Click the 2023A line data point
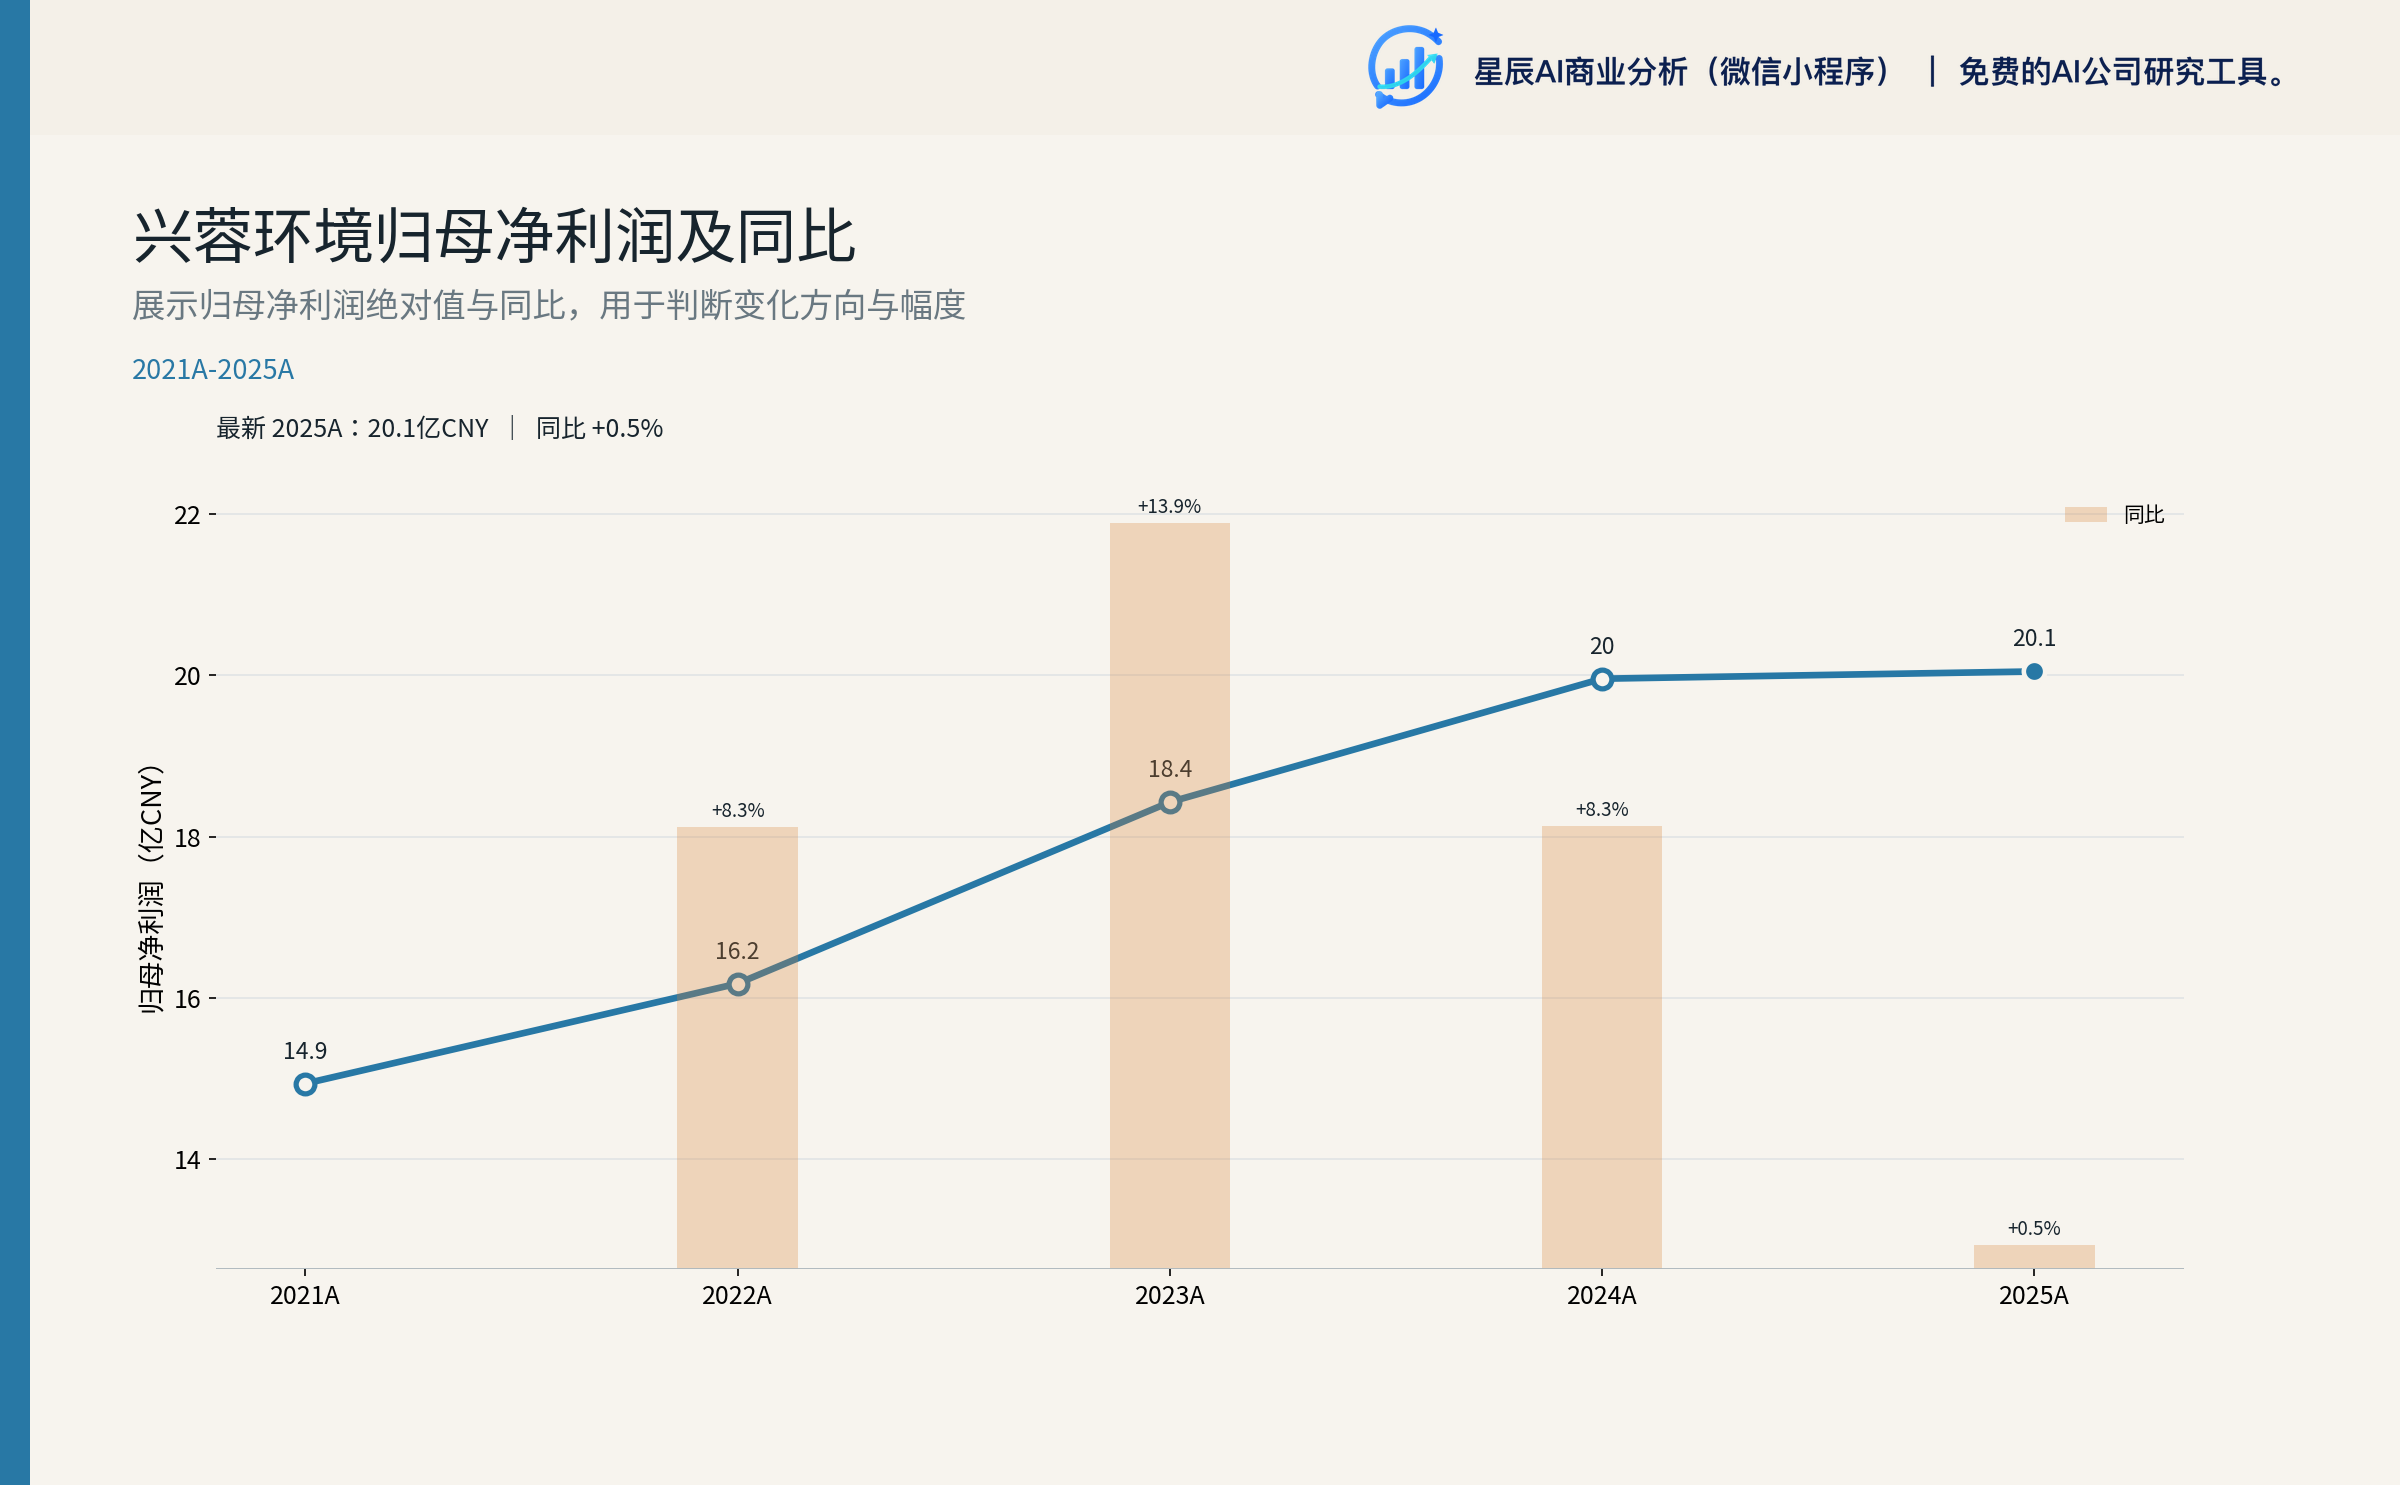Viewport: 2400px width, 1485px height. [1170, 802]
